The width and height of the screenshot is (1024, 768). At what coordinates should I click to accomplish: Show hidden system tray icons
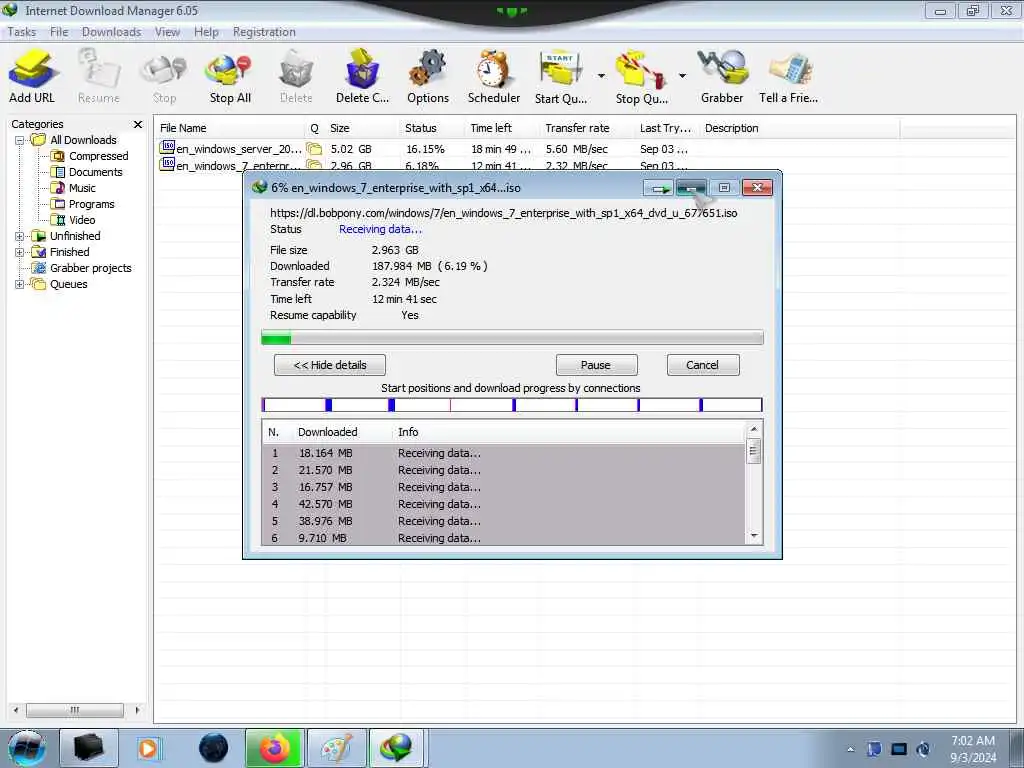[x=850, y=749]
